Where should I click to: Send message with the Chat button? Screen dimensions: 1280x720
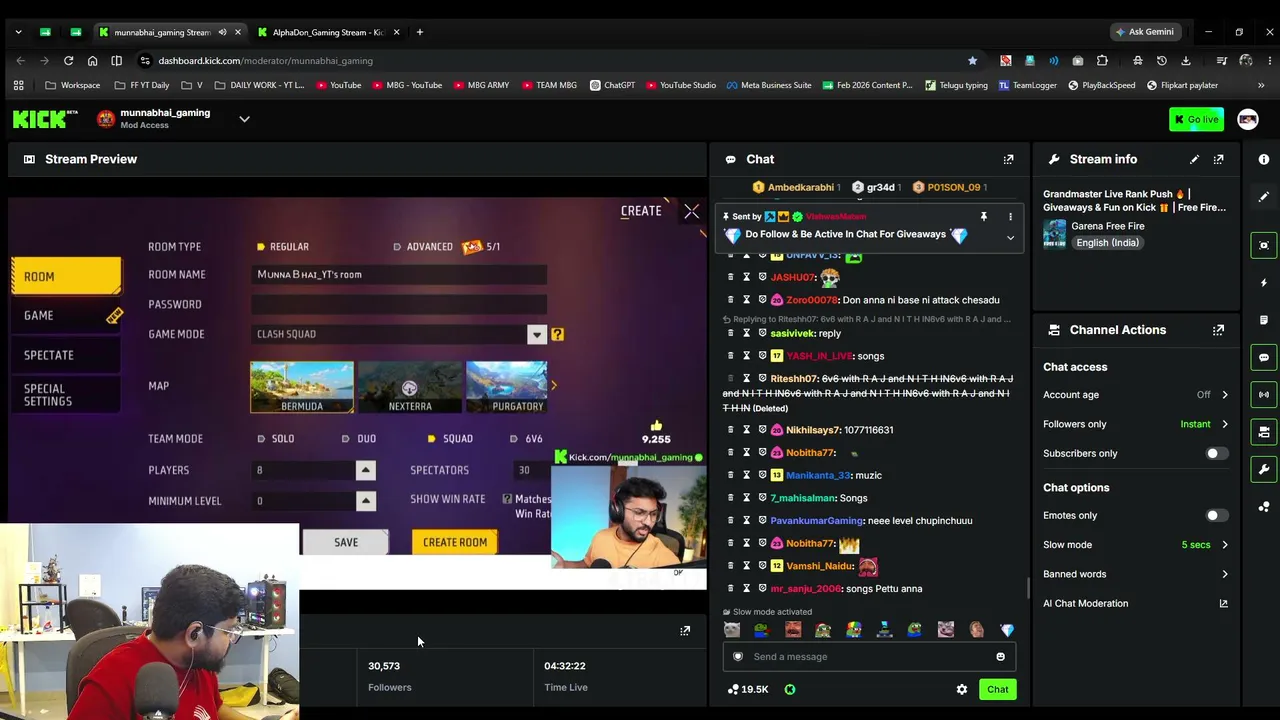(998, 689)
